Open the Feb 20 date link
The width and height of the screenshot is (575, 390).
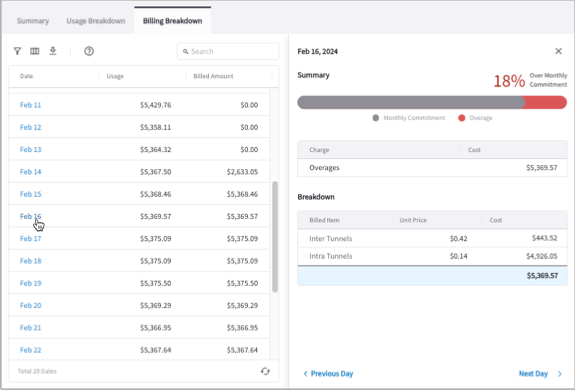click(30, 305)
